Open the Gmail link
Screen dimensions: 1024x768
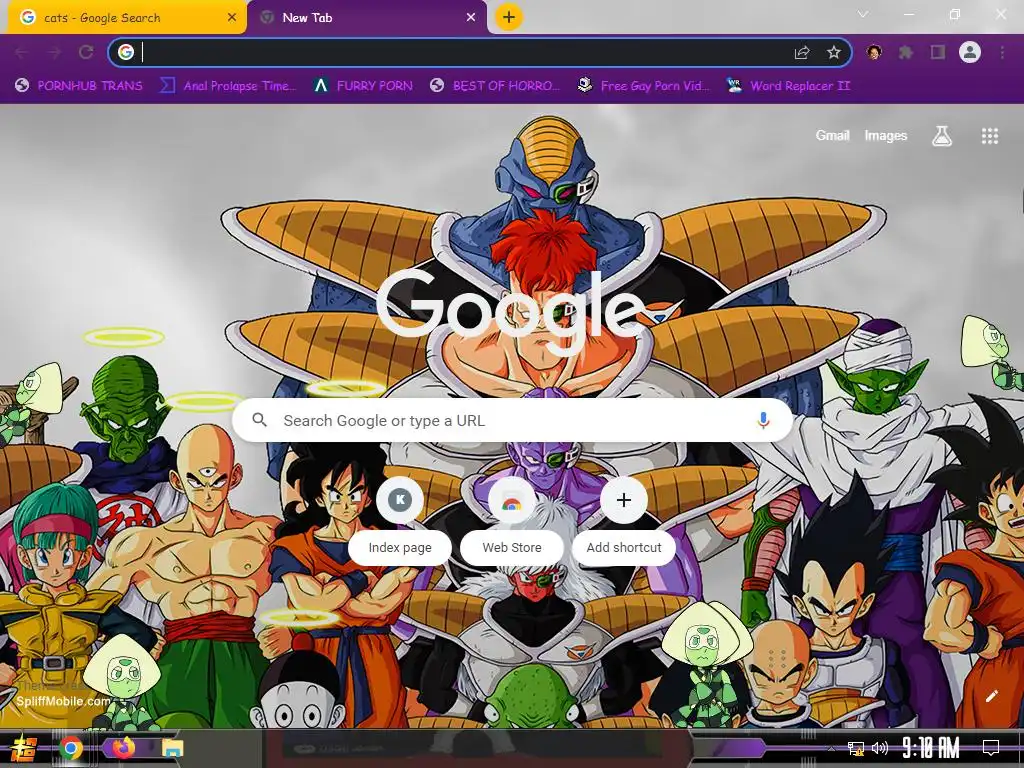832,136
